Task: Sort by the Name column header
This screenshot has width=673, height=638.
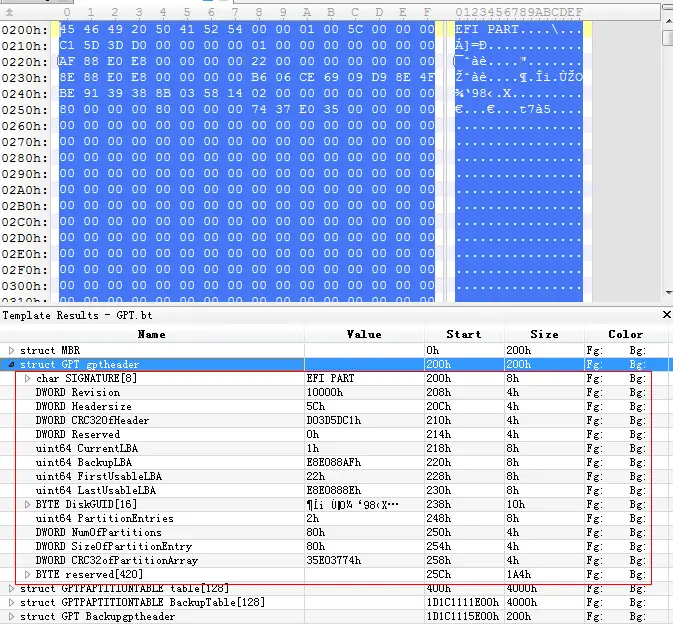Action: 152,334
